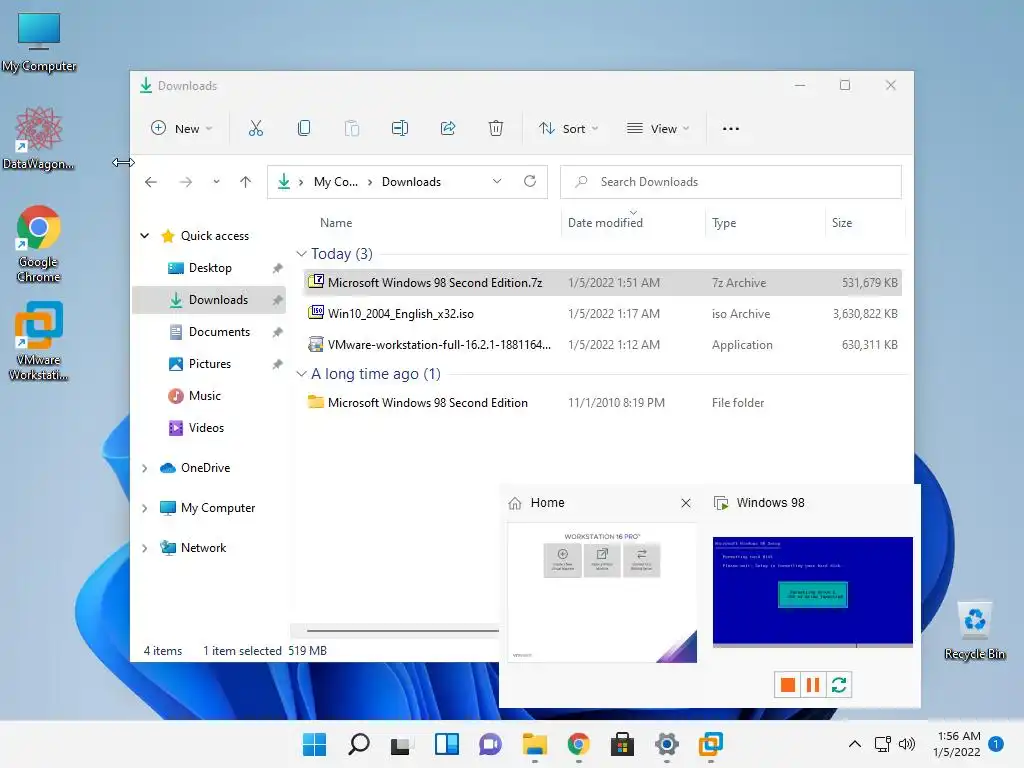Viewport: 1024px width, 768px height.
Task: Expand the Network tree node
Action: point(145,548)
